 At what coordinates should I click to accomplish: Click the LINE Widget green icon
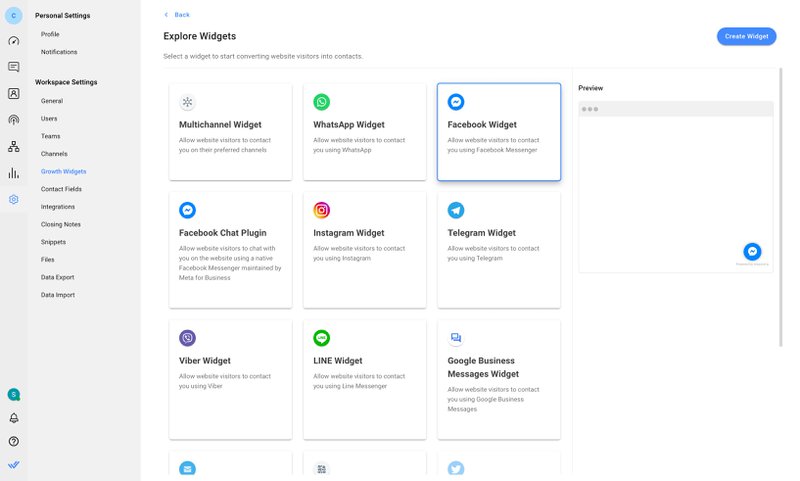pos(321,338)
